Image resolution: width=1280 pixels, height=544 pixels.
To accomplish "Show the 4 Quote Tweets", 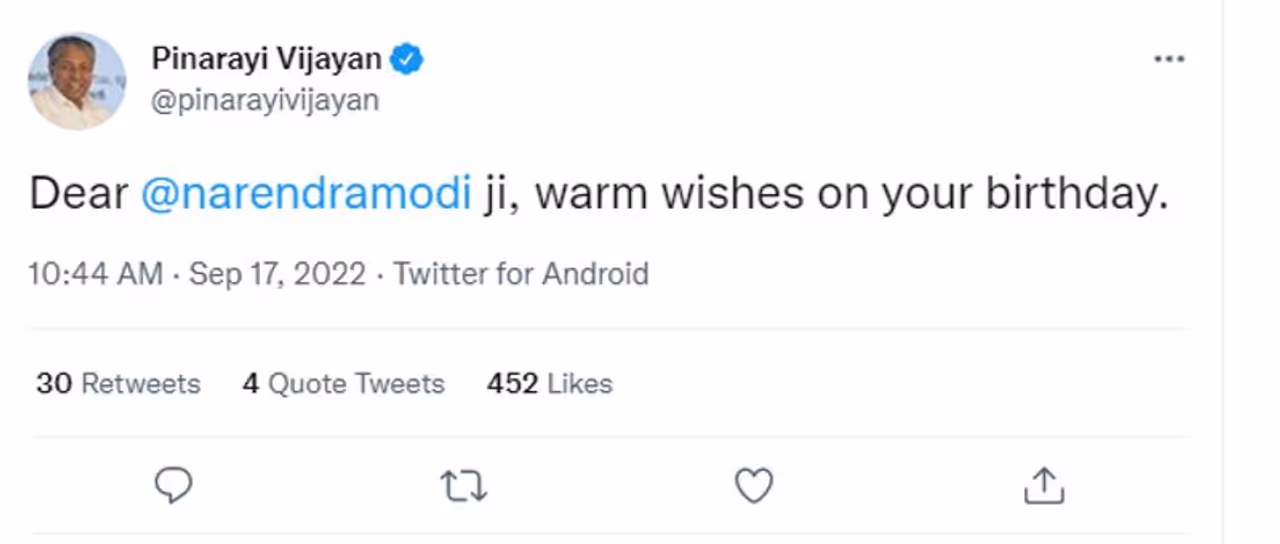I will coord(343,384).
